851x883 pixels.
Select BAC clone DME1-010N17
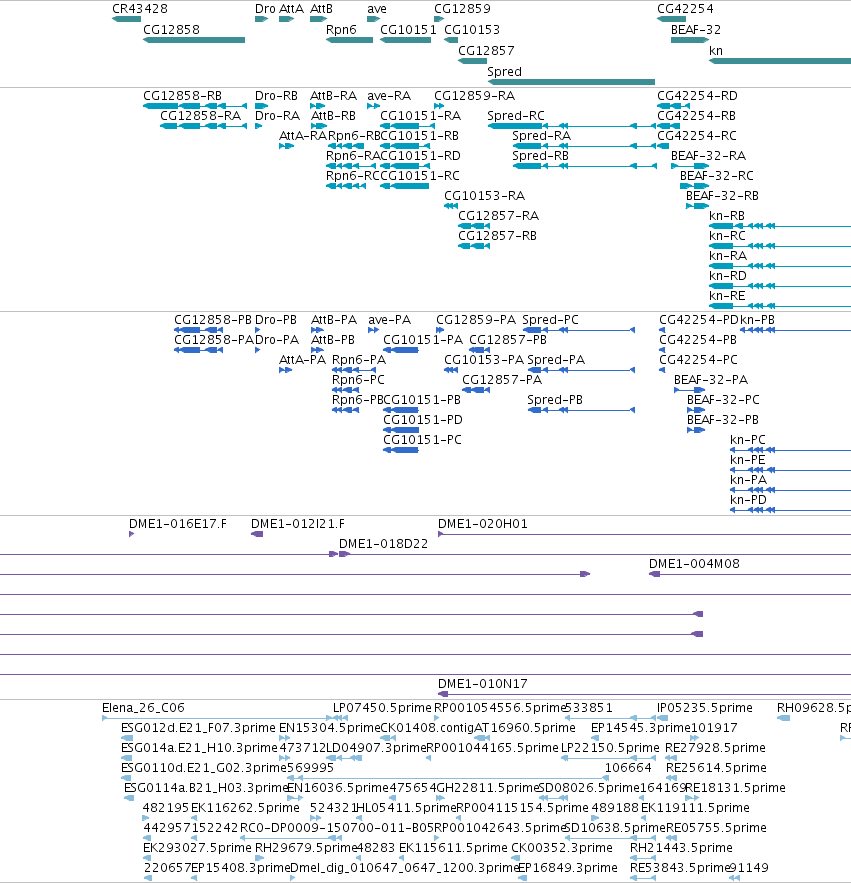coord(483,684)
